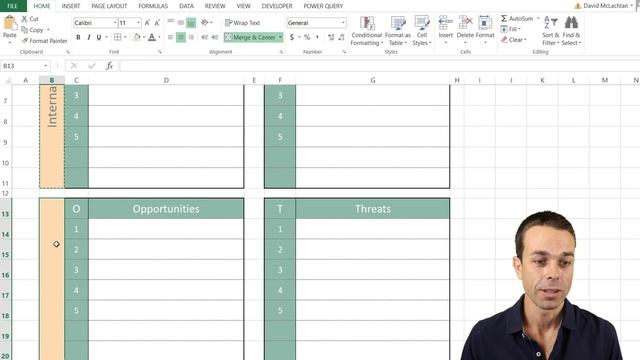Open Find & Select menu
Viewport: 640px width, 360px height.
[571, 31]
